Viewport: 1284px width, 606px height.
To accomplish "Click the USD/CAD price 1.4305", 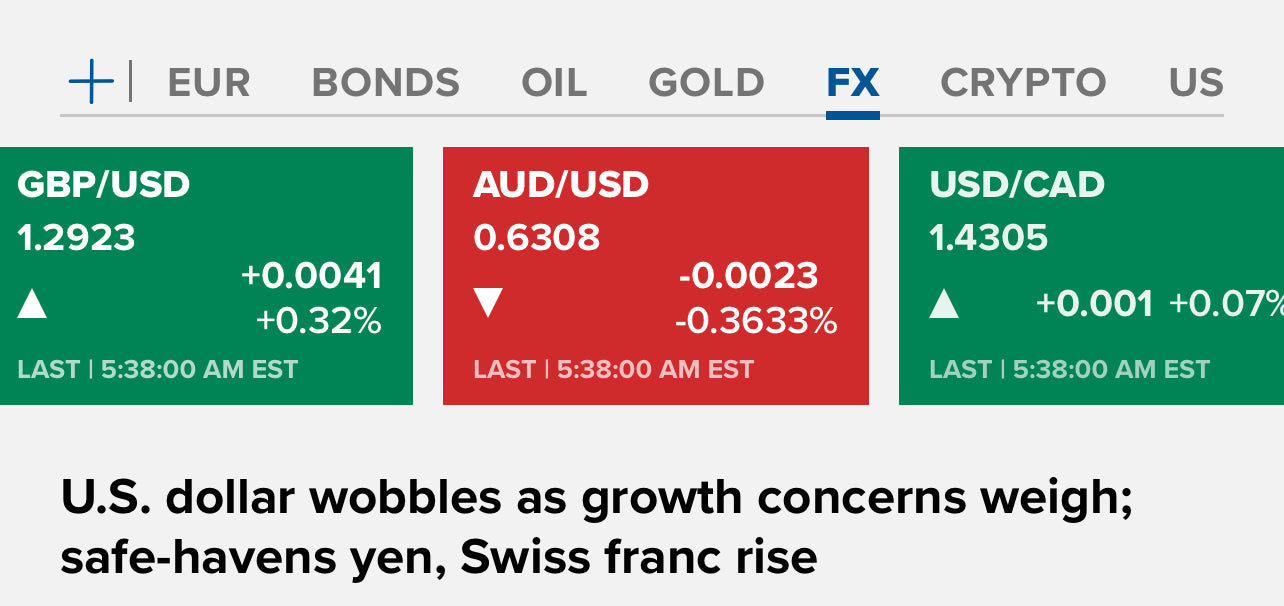I will pos(989,238).
